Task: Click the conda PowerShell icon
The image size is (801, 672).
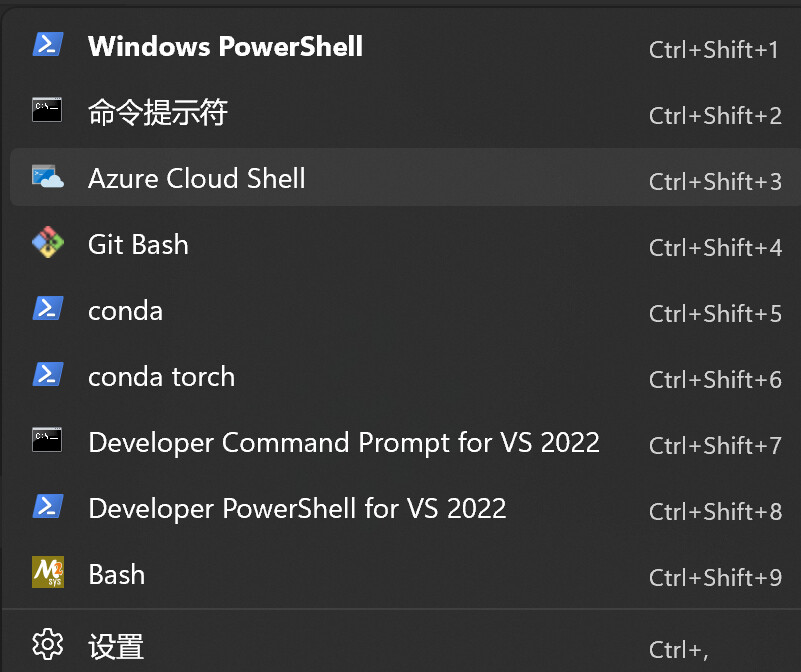Action: point(48,309)
